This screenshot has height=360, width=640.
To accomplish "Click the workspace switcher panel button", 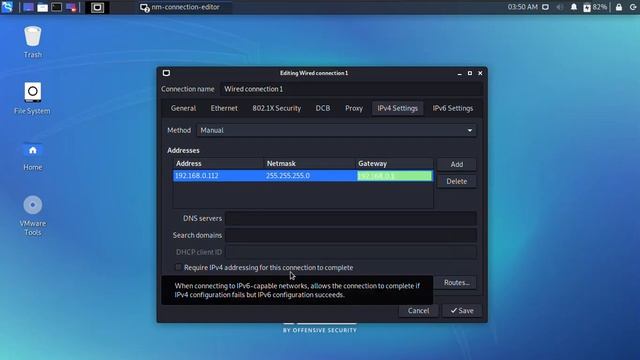I will click(x=97, y=7).
